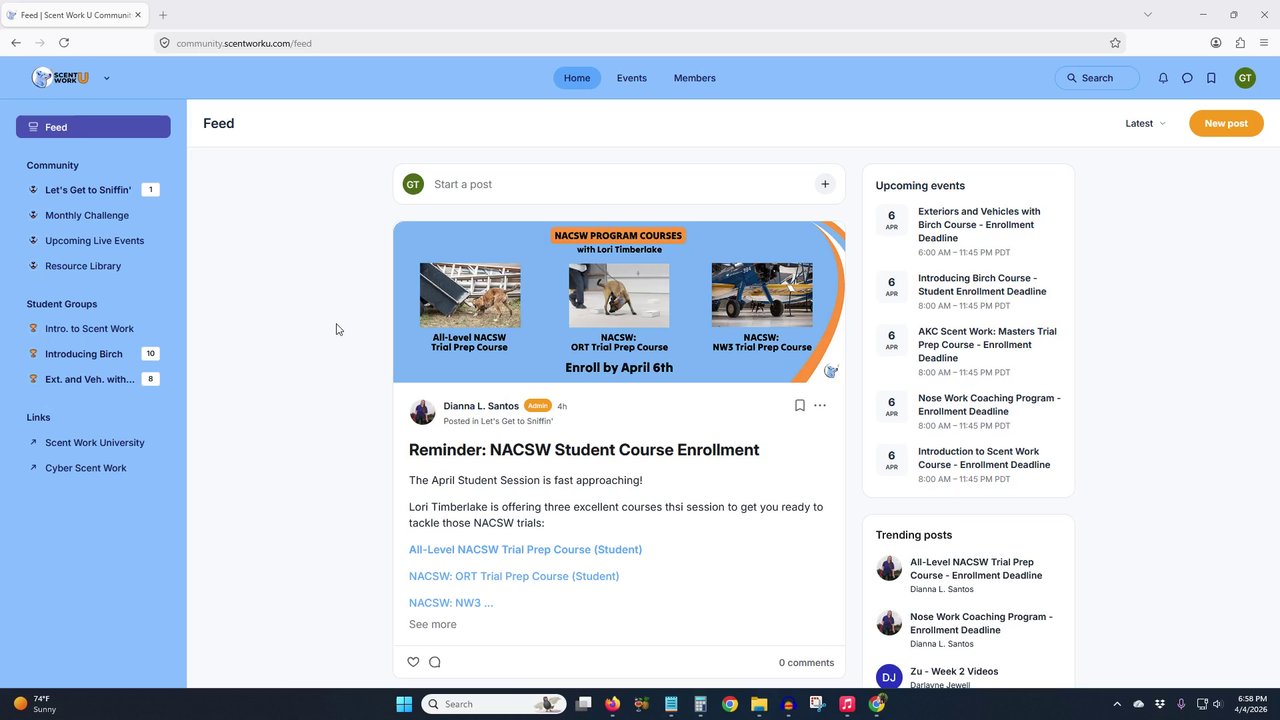This screenshot has height=720, width=1280.
Task: Open the Intro. to Scent Work group
Action: 93,329
